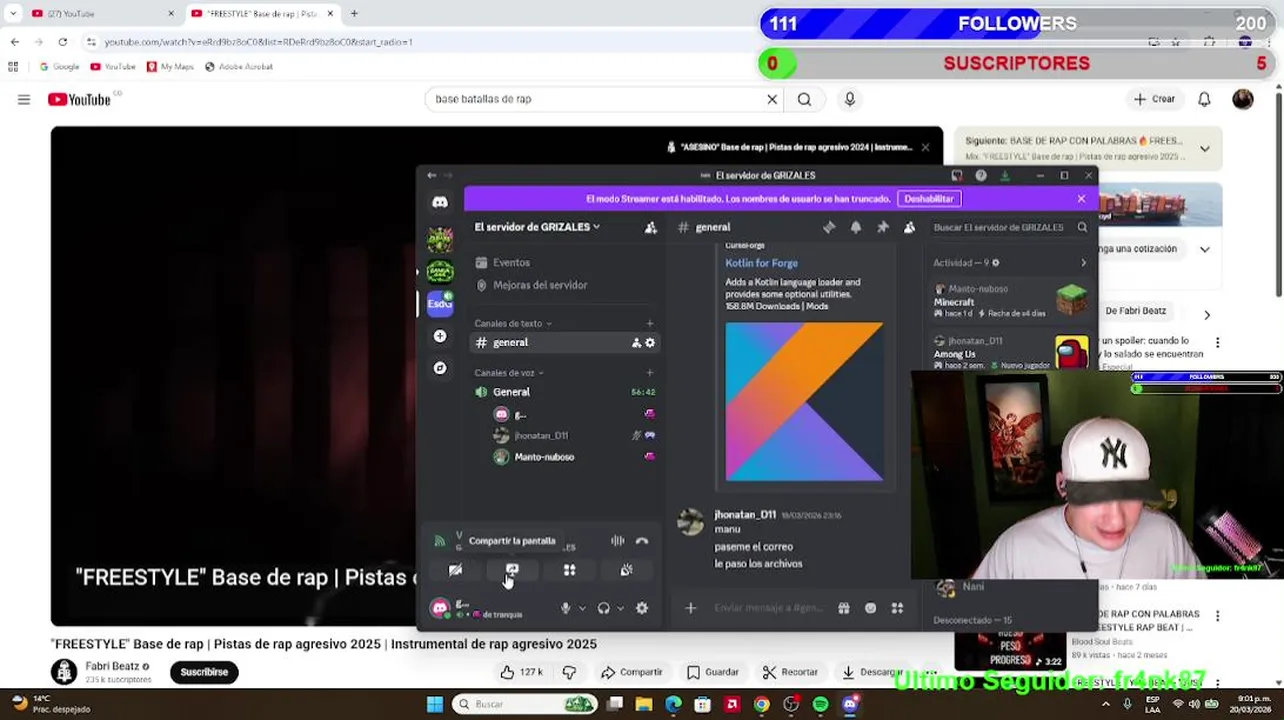Expand El servidor de GRIZALES dropdown
This screenshot has width=1284, height=720.
(537, 227)
